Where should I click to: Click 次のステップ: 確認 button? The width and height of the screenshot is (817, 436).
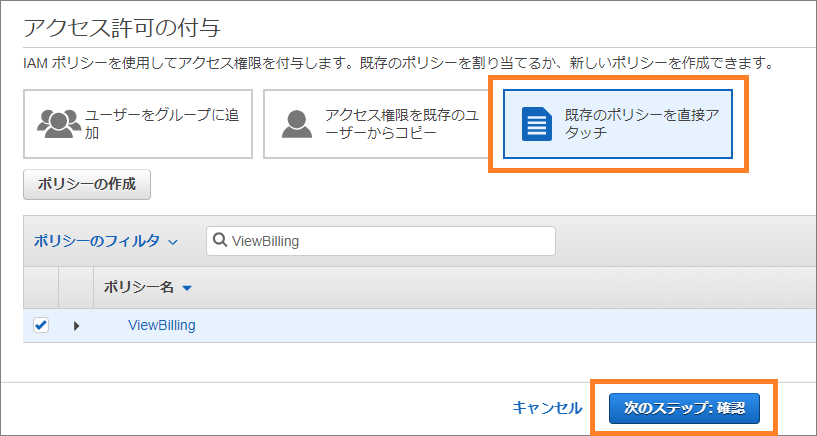point(684,408)
